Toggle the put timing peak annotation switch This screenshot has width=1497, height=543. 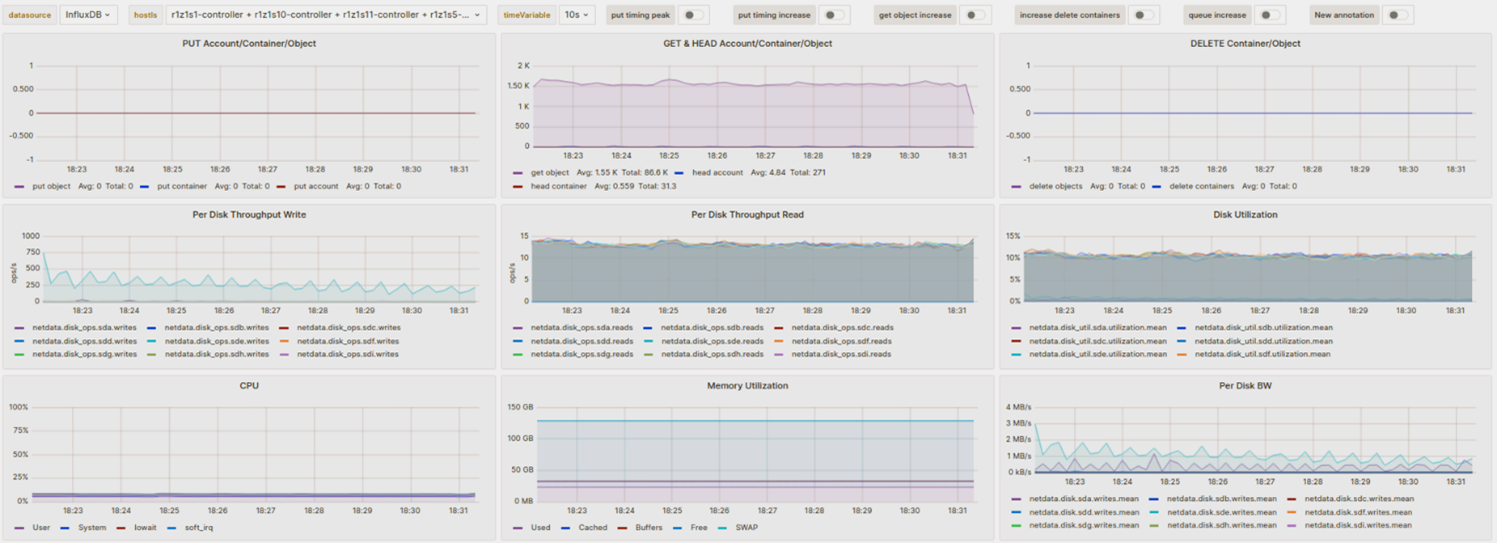pyautogui.click(x=693, y=15)
